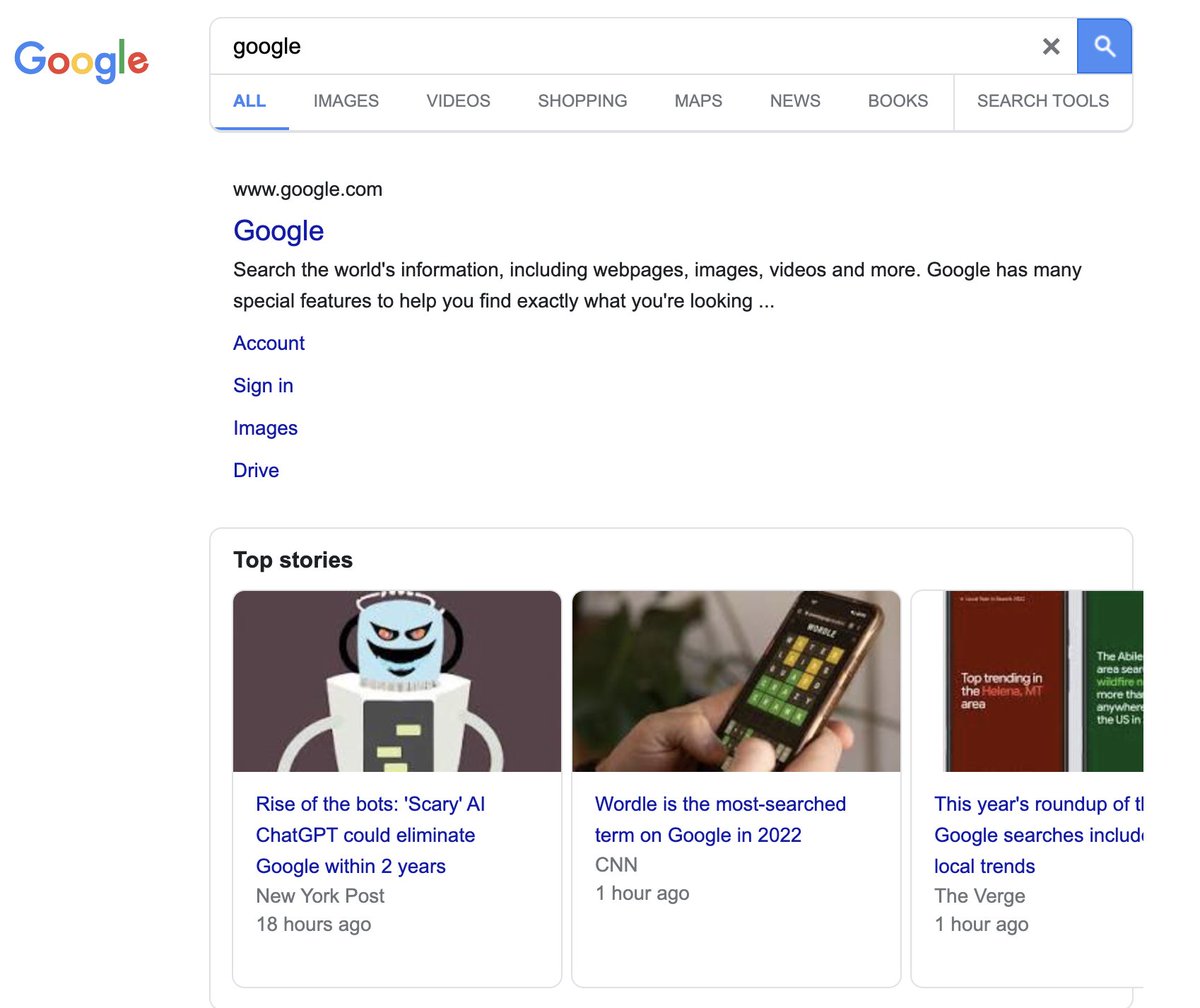Open the Account sitelink

(x=269, y=343)
